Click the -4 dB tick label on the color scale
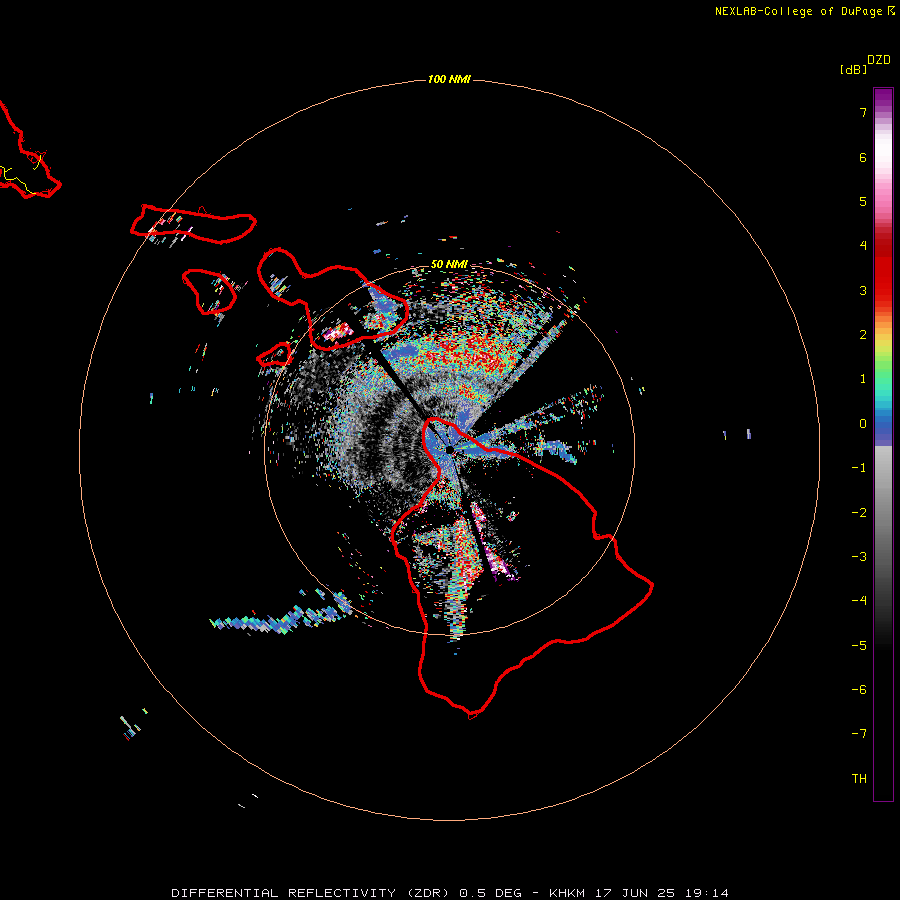The width and height of the screenshot is (900, 900). [859, 601]
